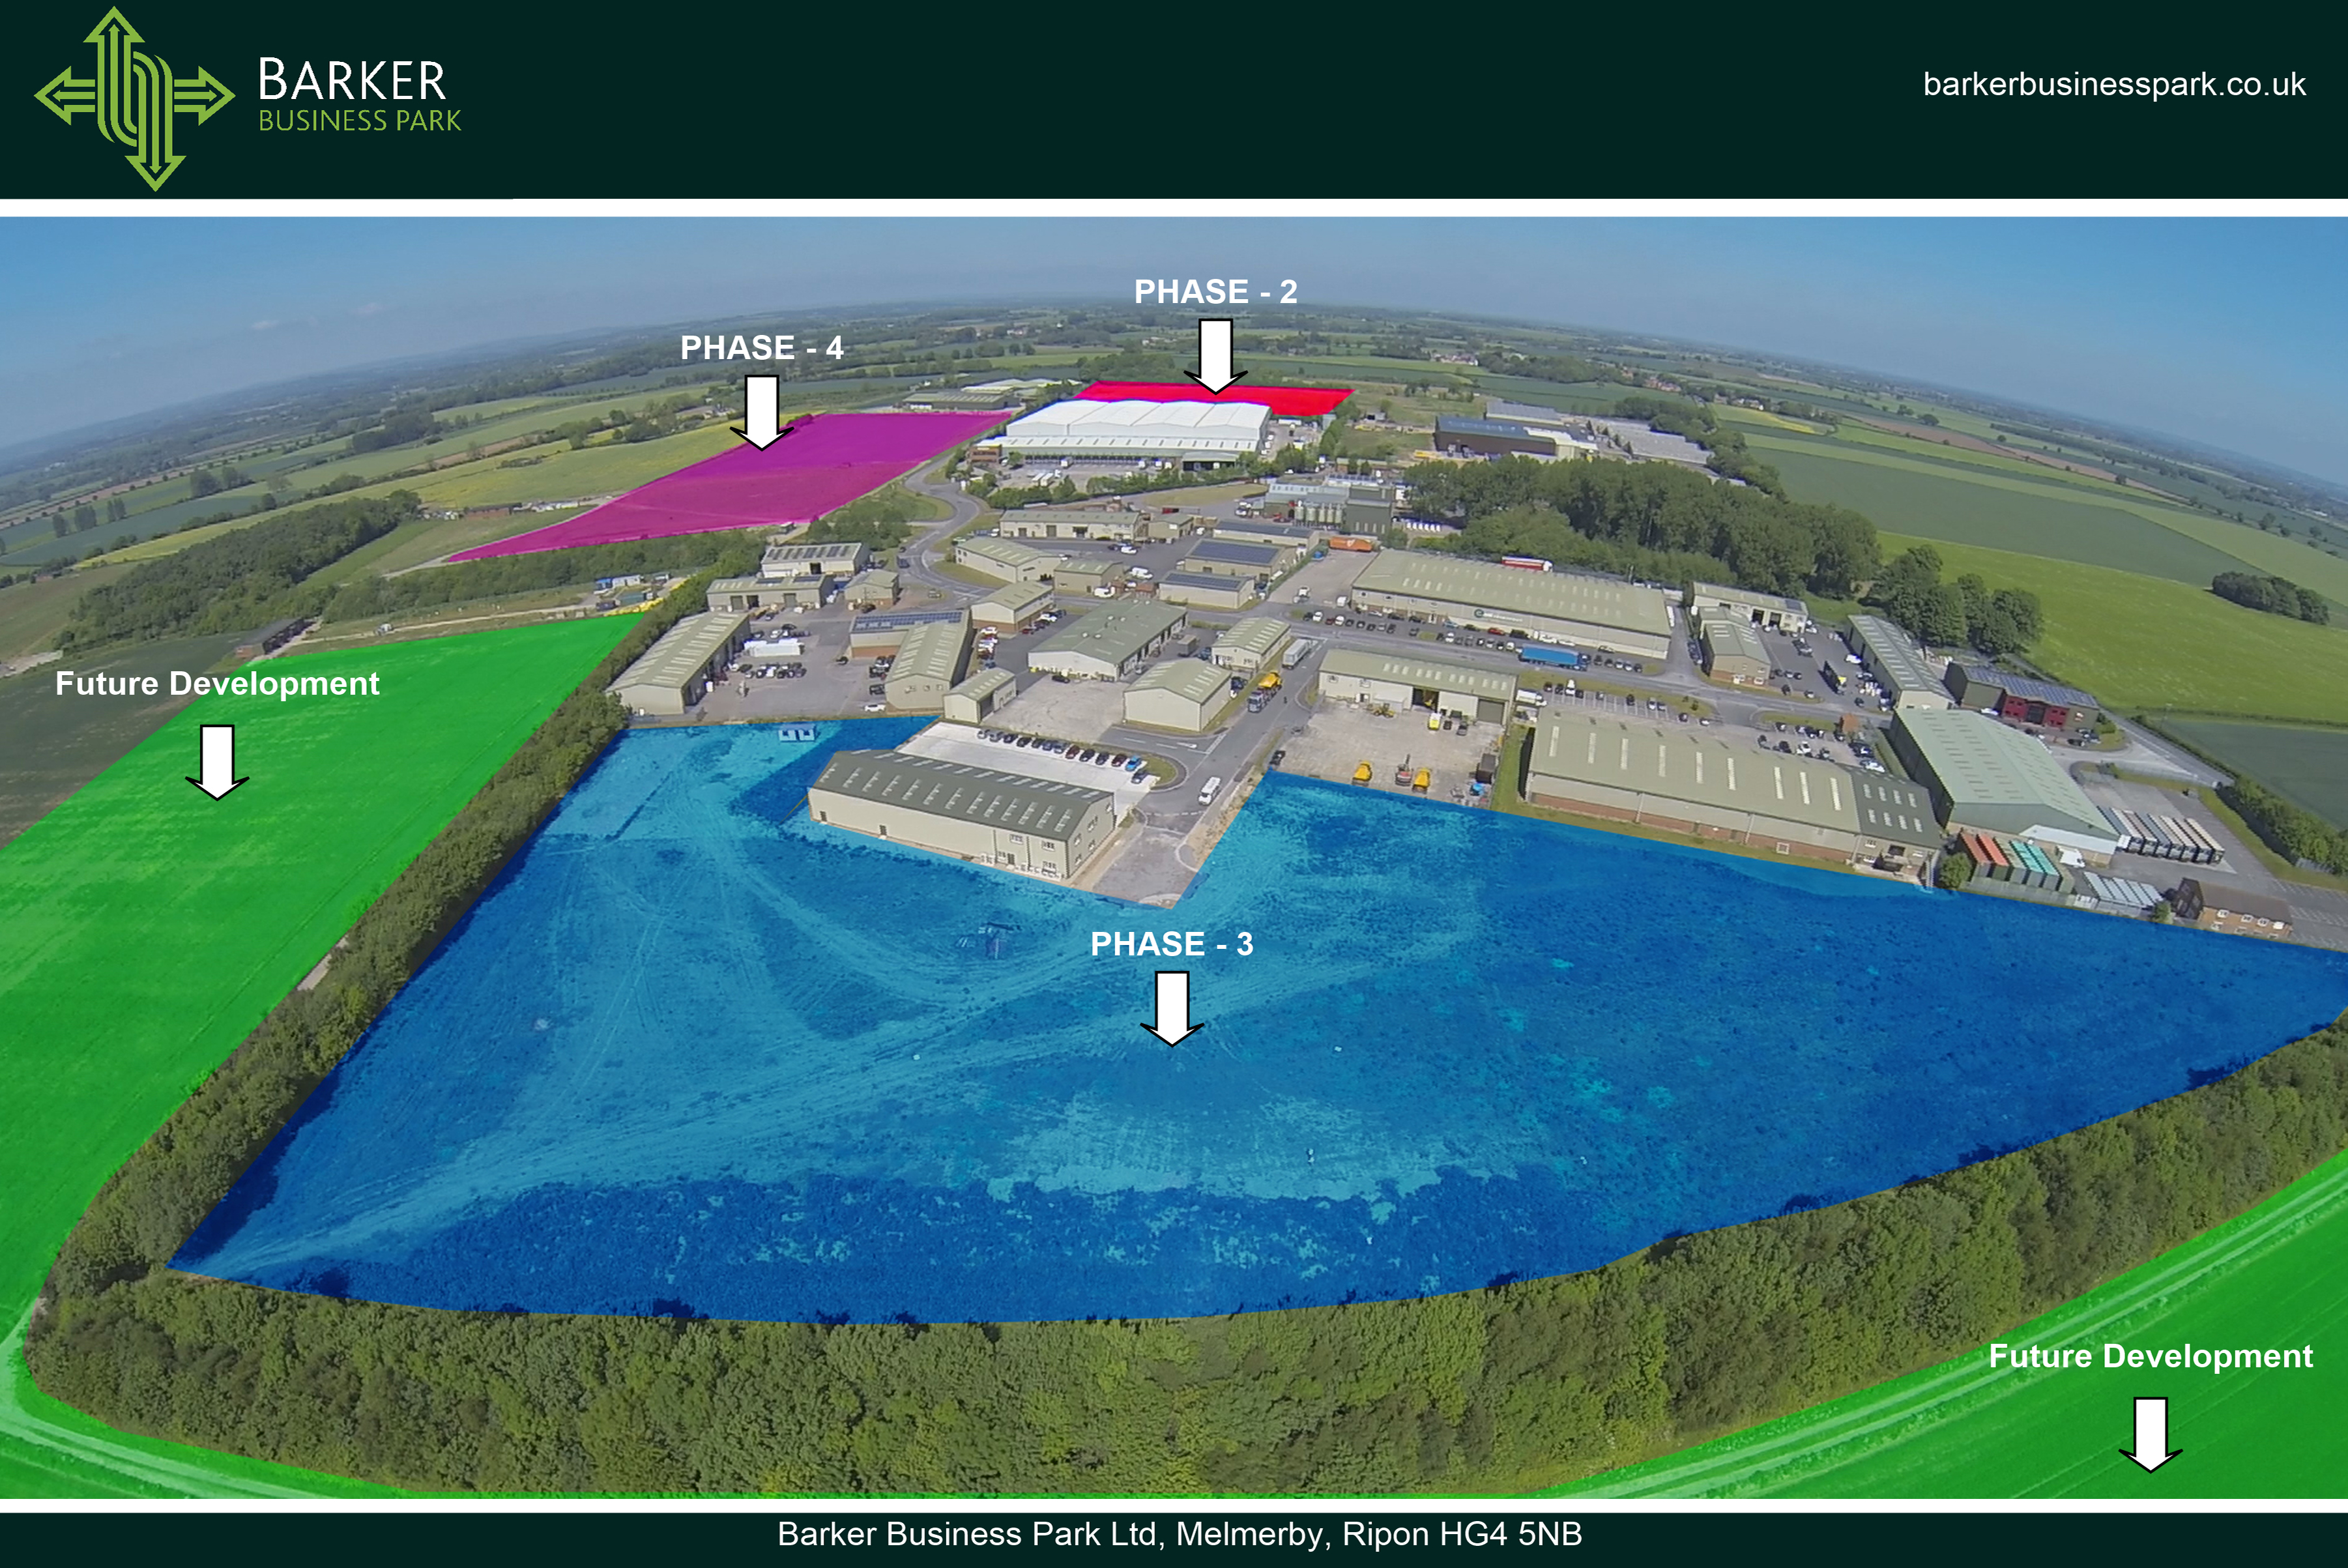Select the left Future Development text label

pos(217,684)
